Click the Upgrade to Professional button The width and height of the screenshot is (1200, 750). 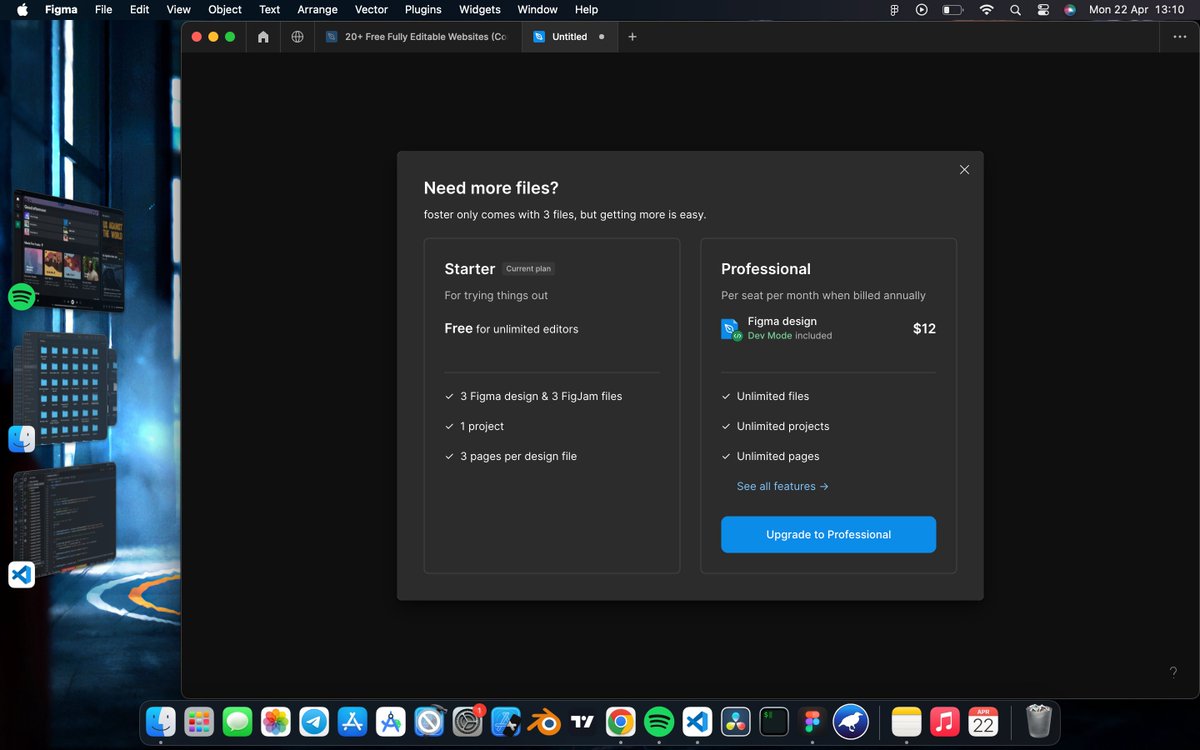pyautogui.click(x=828, y=534)
